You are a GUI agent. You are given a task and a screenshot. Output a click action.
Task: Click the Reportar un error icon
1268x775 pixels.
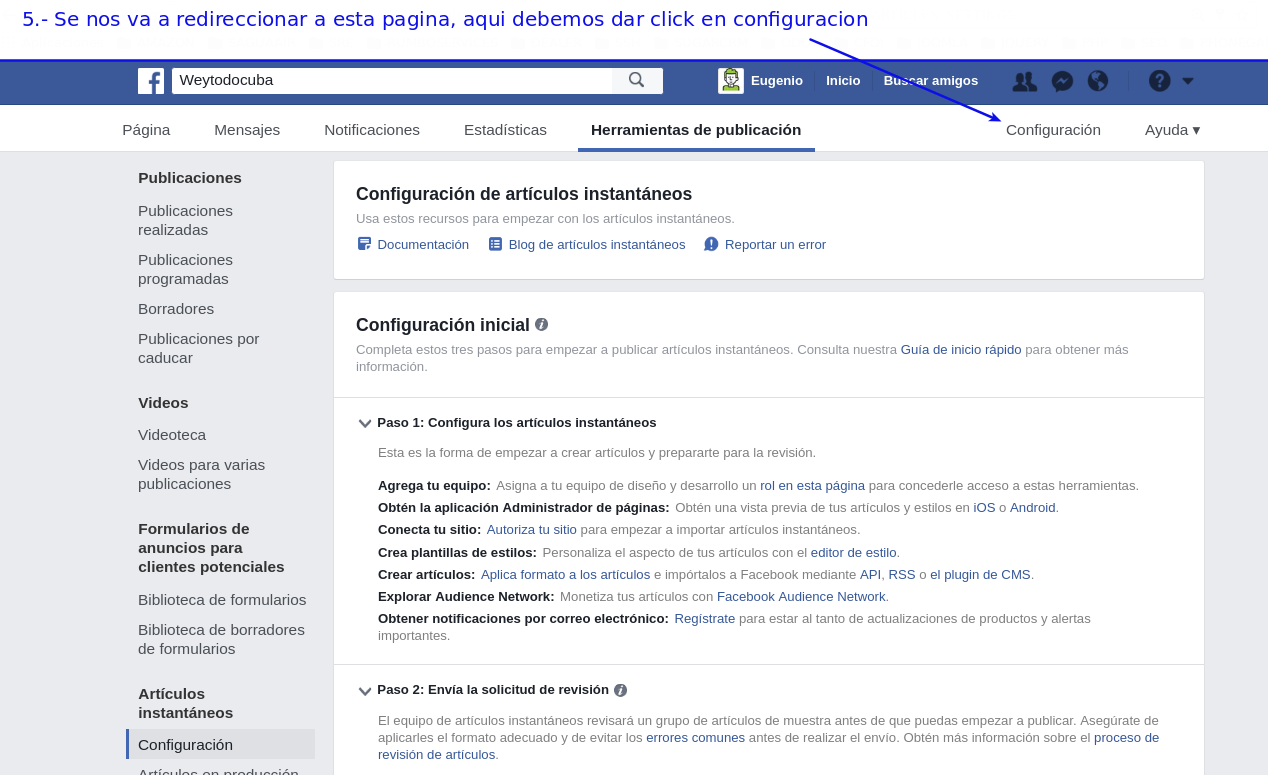tap(711, 244)
